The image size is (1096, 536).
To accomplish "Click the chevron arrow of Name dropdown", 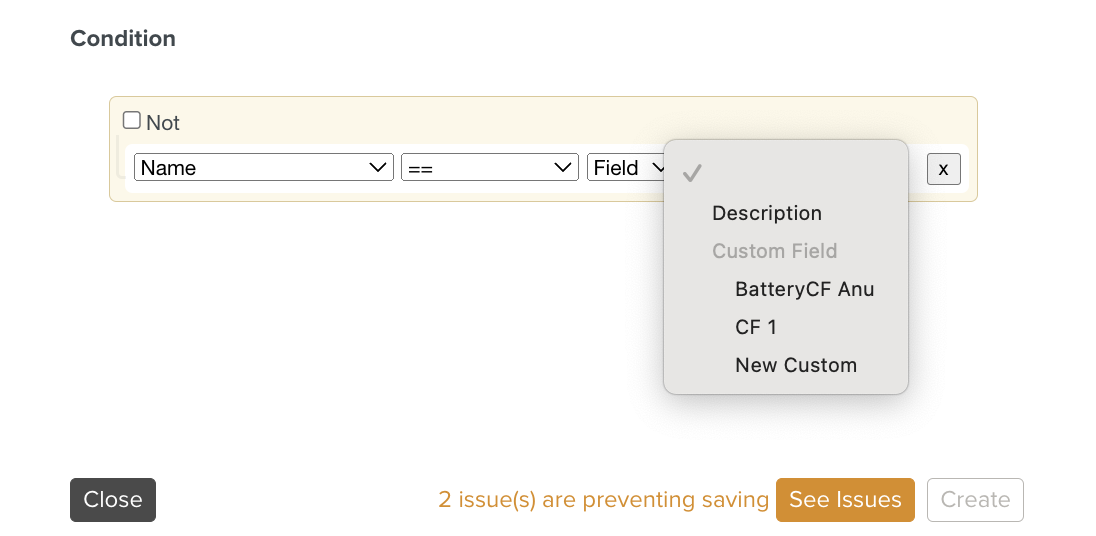I will pyautogui.click(x=379, y=168).
